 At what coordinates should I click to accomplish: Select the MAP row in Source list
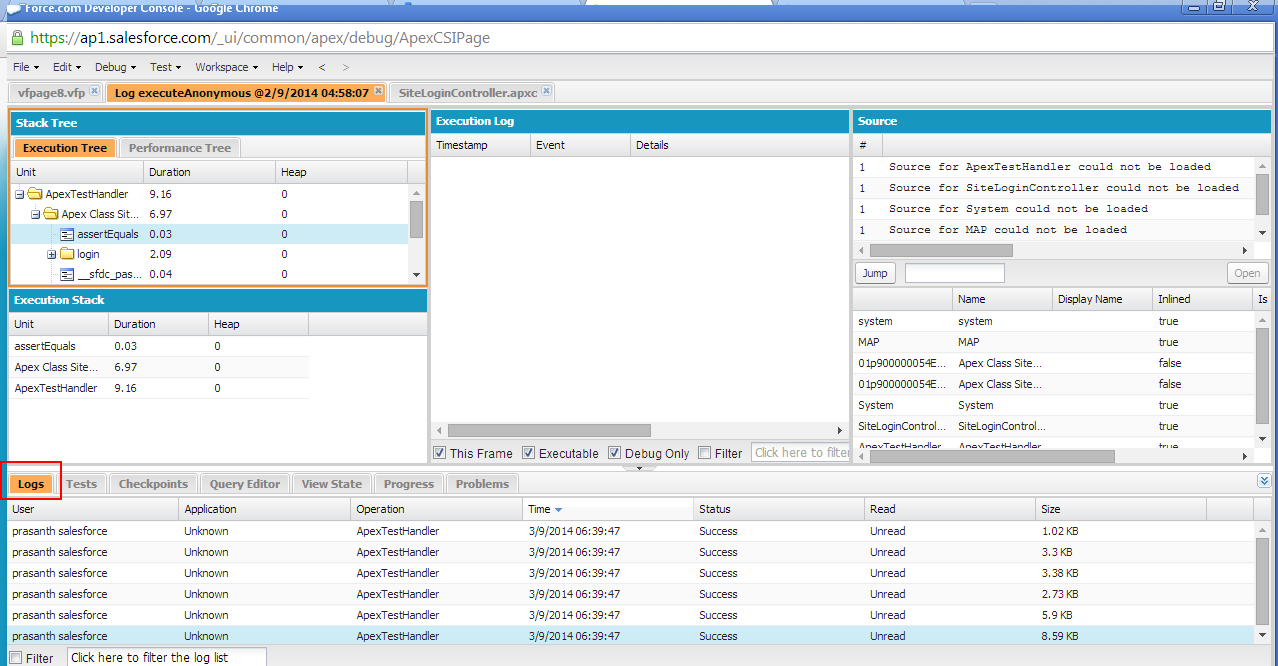pyautogui.click(x=1054, y=342)
